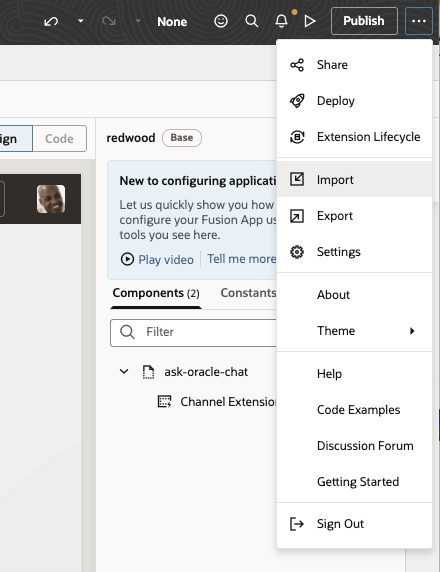This screenshot has height=572, width=440.
Task: Switch to the Components tab
Action: [156, 293]
